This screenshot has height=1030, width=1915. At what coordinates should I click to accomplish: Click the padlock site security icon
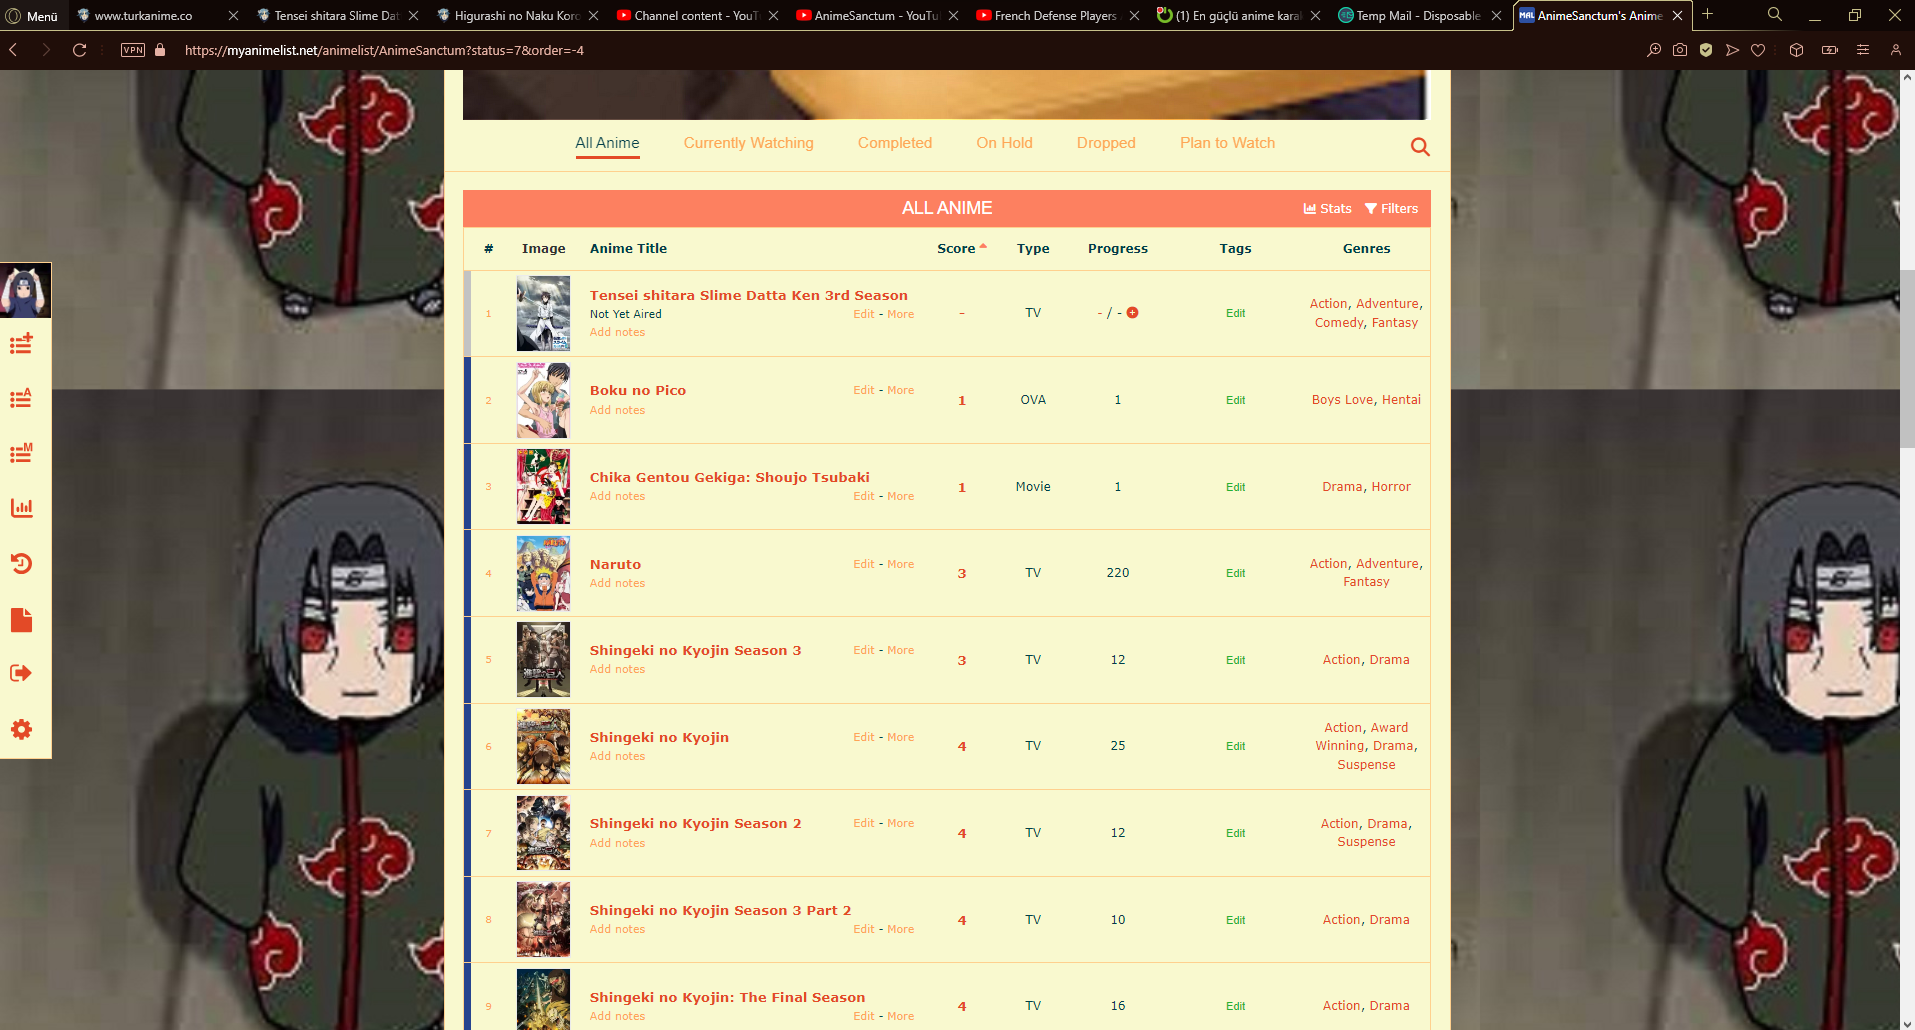pos(160,50)
